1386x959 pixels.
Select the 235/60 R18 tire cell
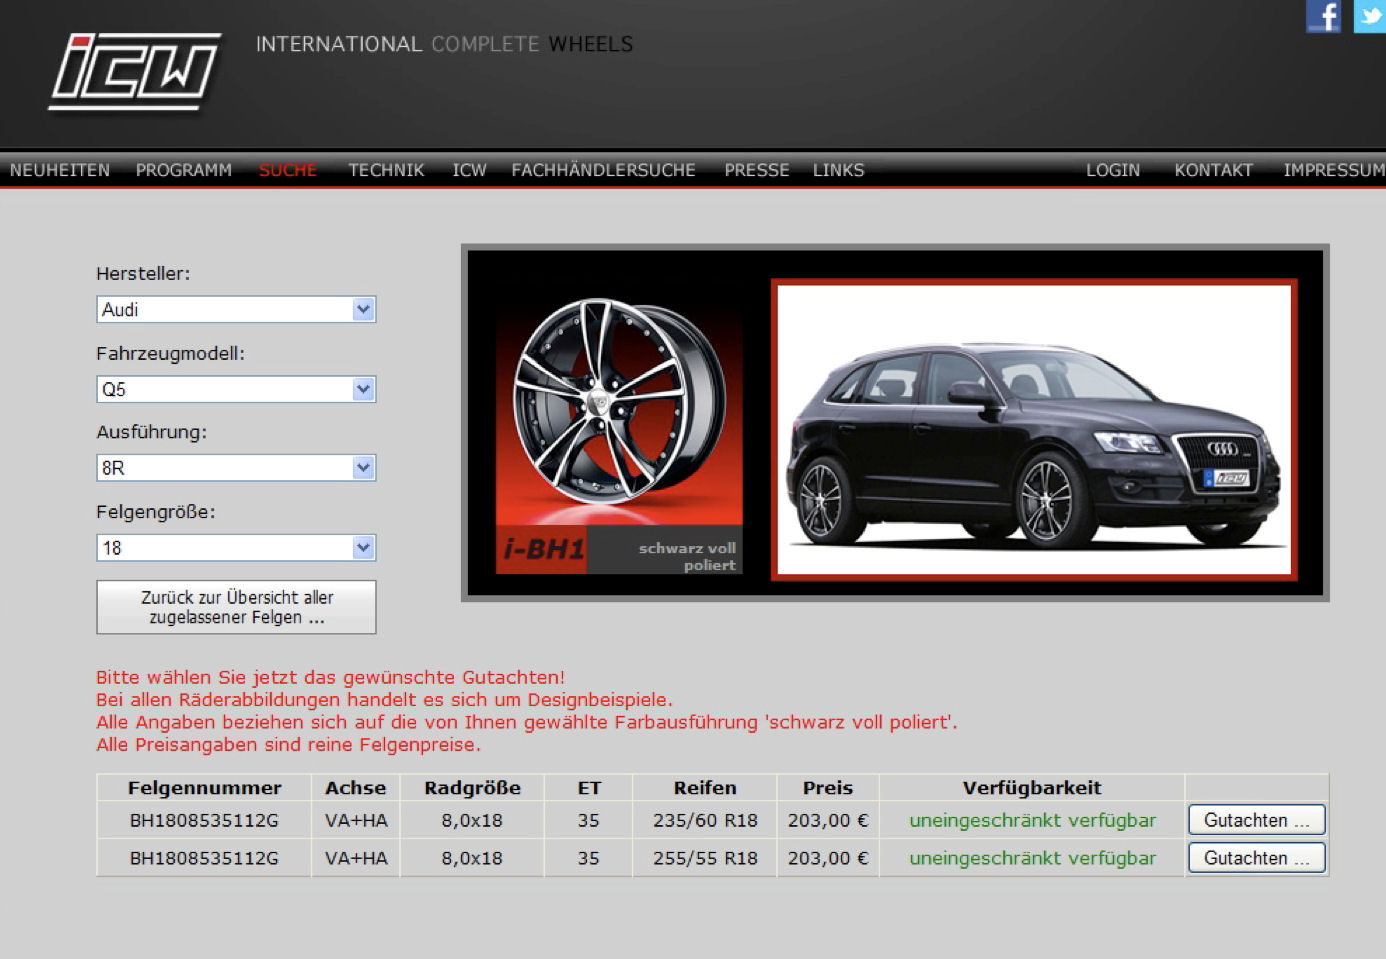click(705, 820)
